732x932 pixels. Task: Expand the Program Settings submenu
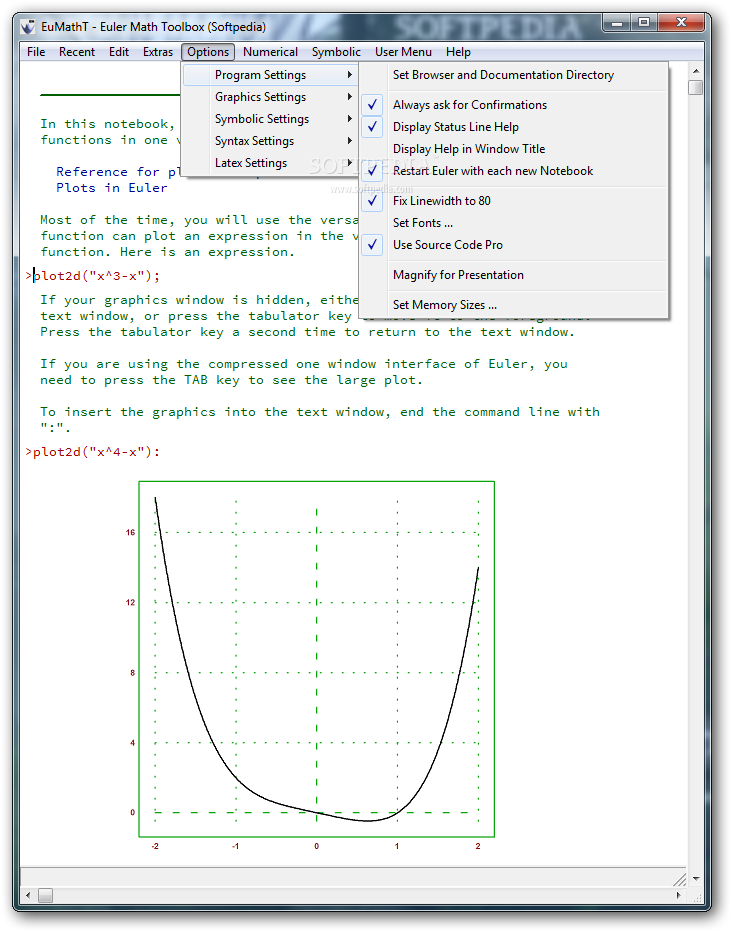(x=270, y=75)
